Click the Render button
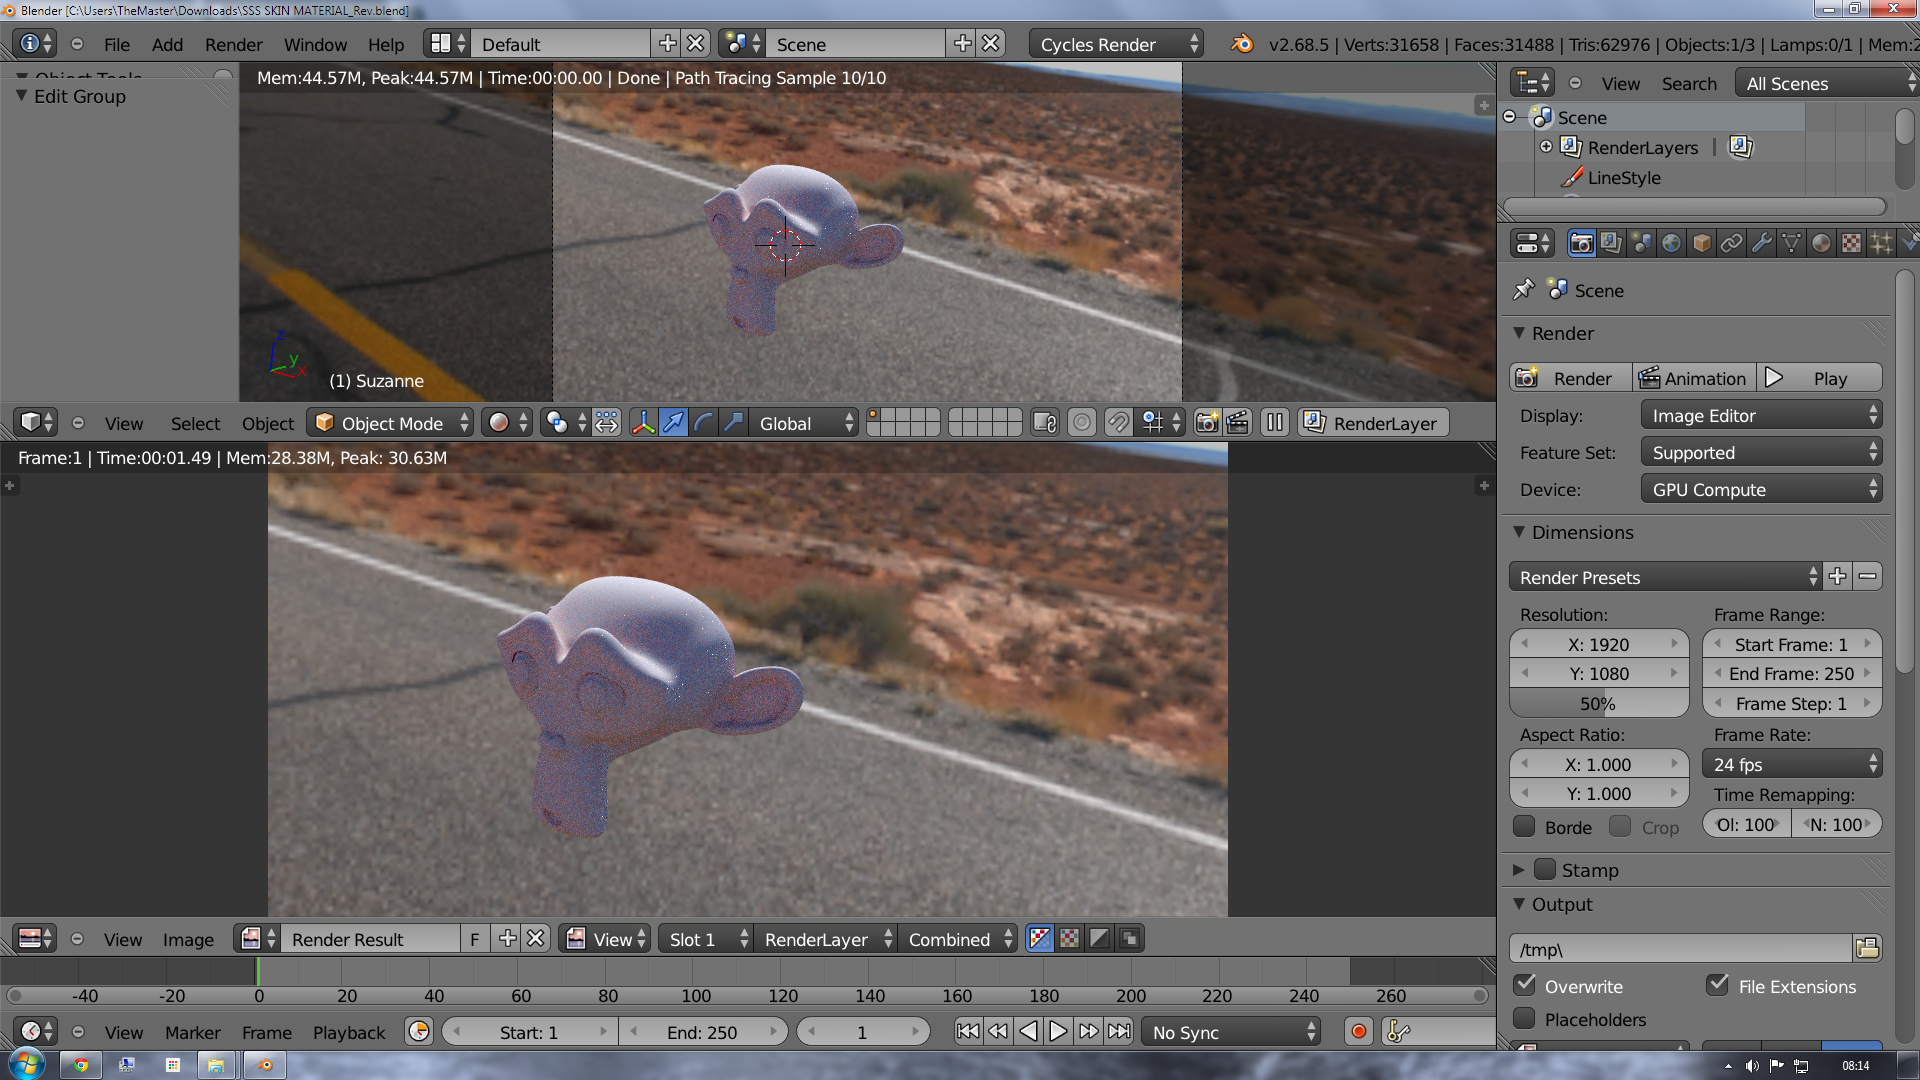 pos(1570,378)
